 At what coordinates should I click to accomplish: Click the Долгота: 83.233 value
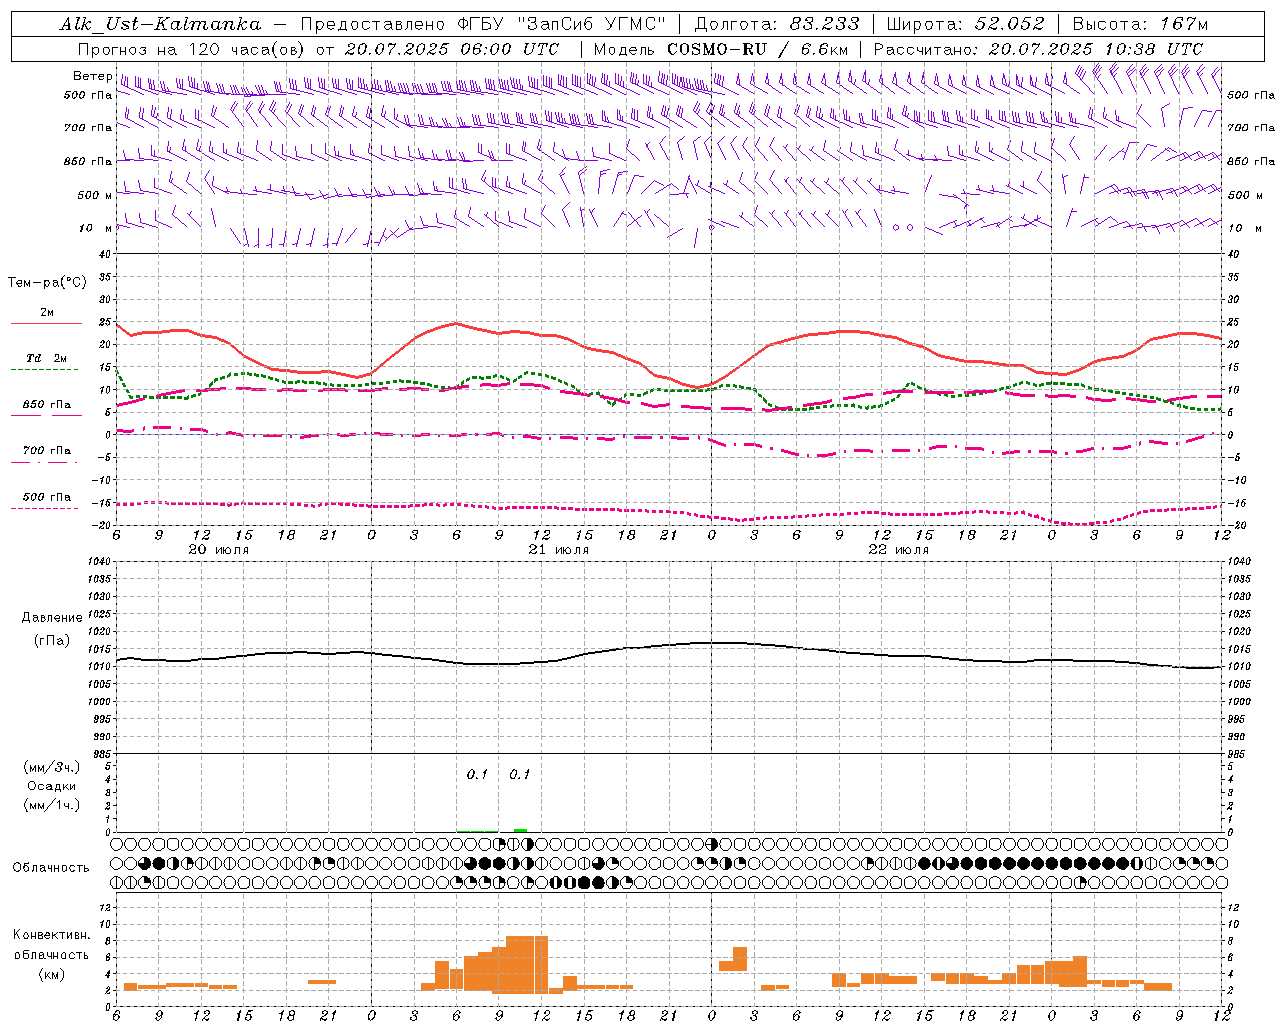pyautogui.click(x=776, y=24)
